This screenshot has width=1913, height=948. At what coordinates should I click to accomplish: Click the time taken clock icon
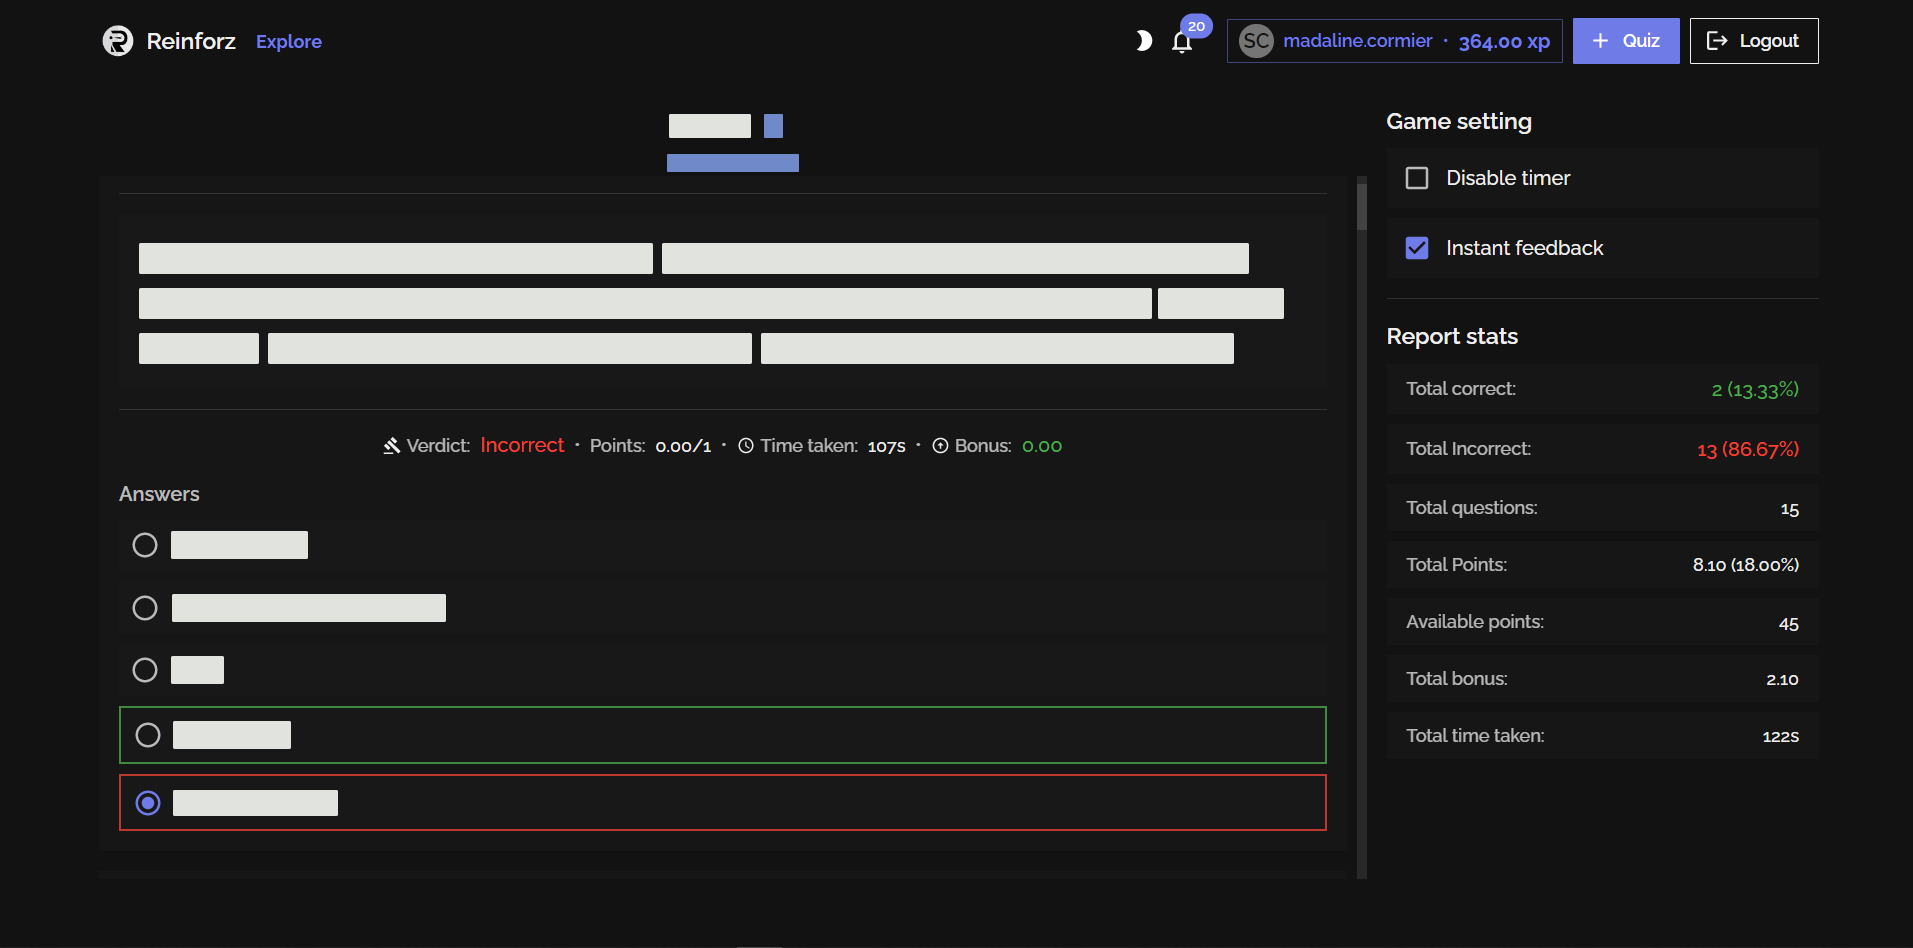[x=746, y=446]
